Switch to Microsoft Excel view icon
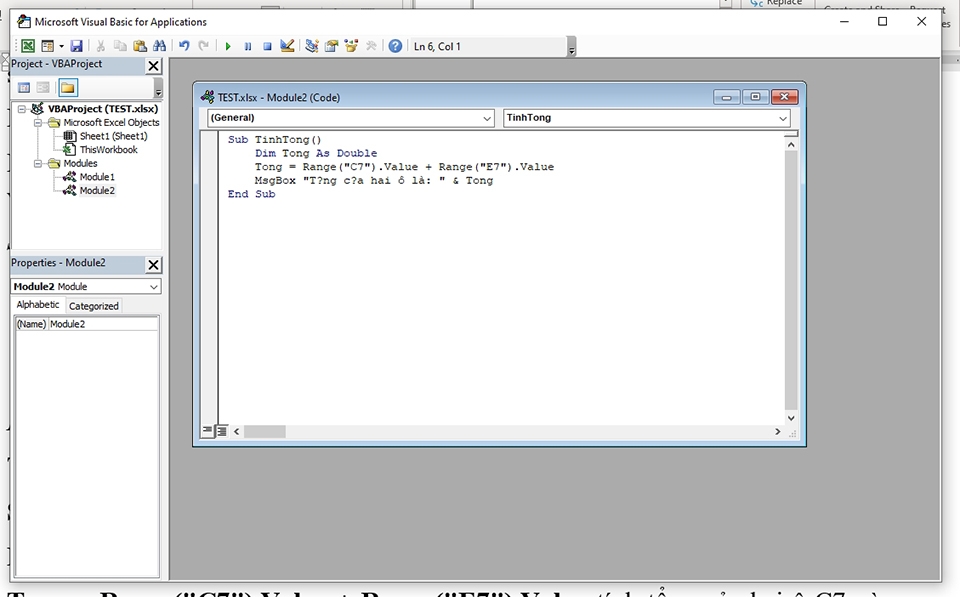The image size is (960, 597). click(x=28, y=46)
